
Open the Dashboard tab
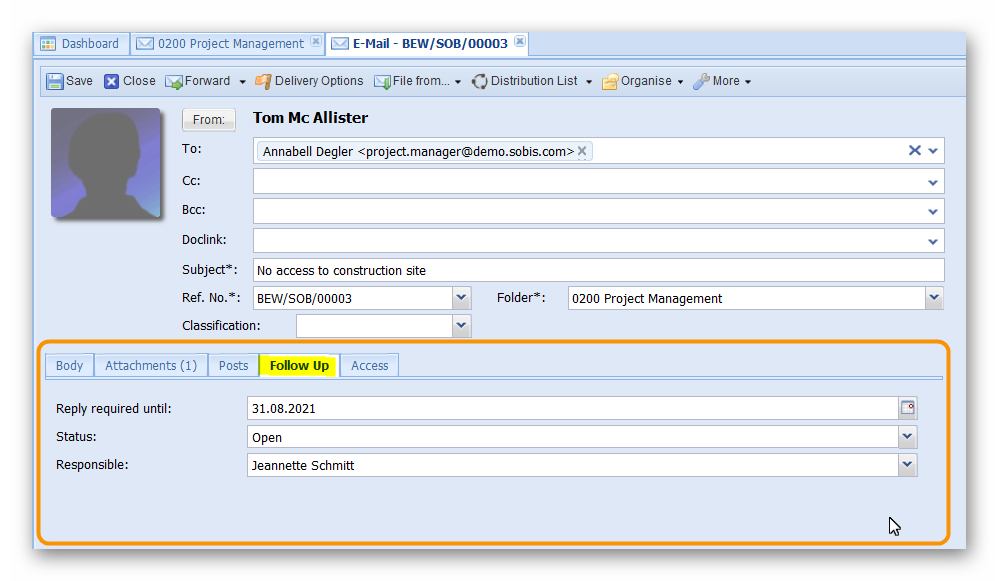tap(80, 44)
